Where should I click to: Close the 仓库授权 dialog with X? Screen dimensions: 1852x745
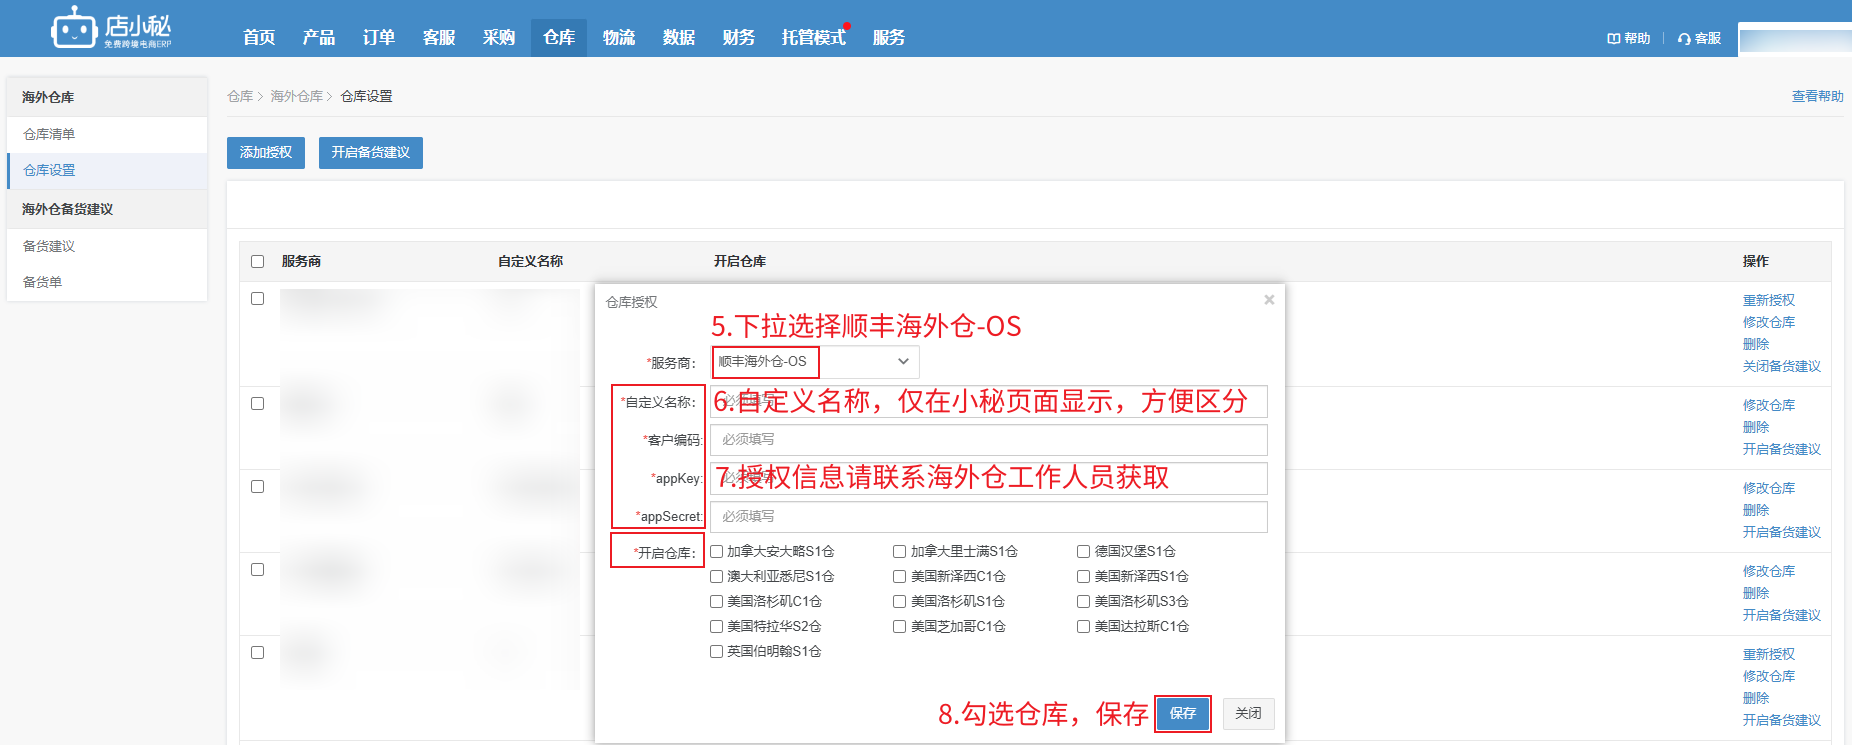[x=1269, y=300]
